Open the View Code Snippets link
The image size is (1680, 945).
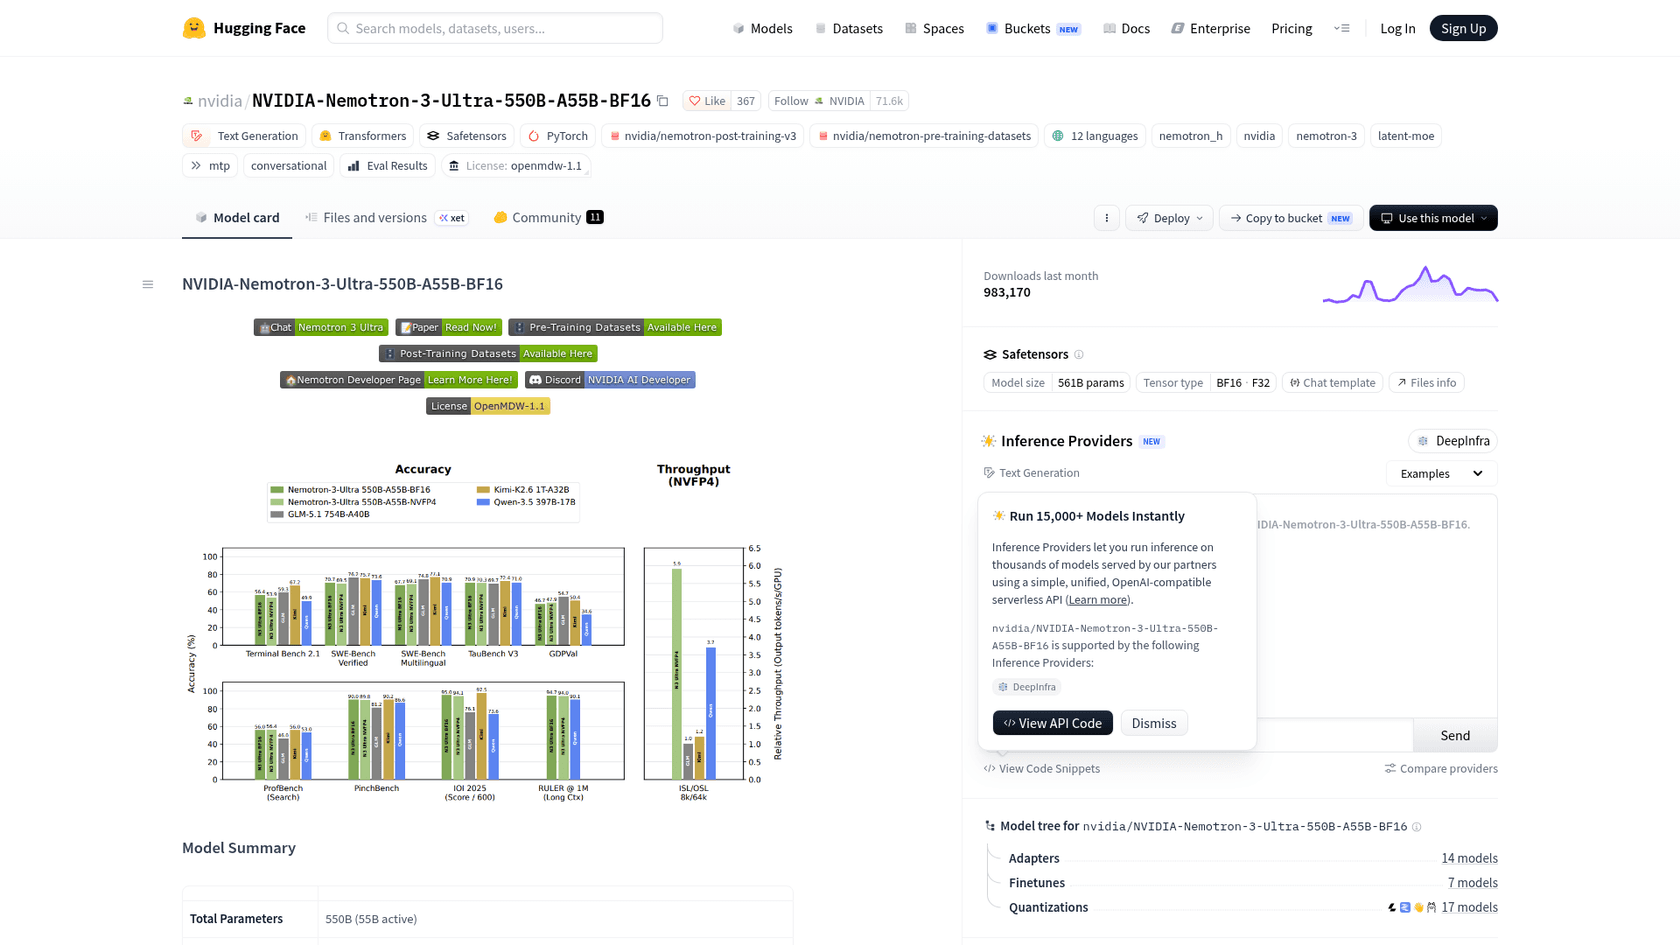pyautogui.click(x=1041, y=769)
